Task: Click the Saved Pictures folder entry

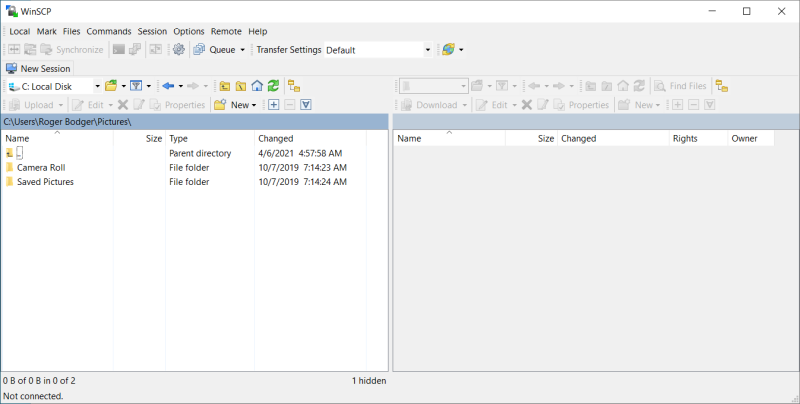Action: (x=45, y=182)
